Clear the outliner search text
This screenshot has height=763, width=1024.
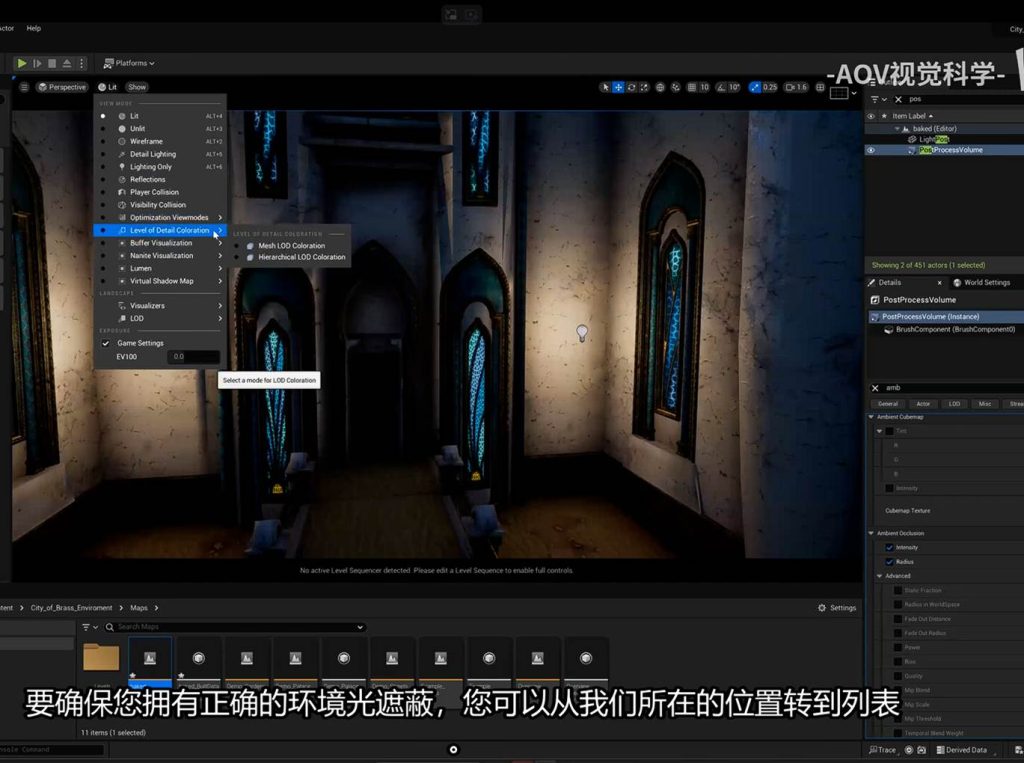tap(898, 99)
